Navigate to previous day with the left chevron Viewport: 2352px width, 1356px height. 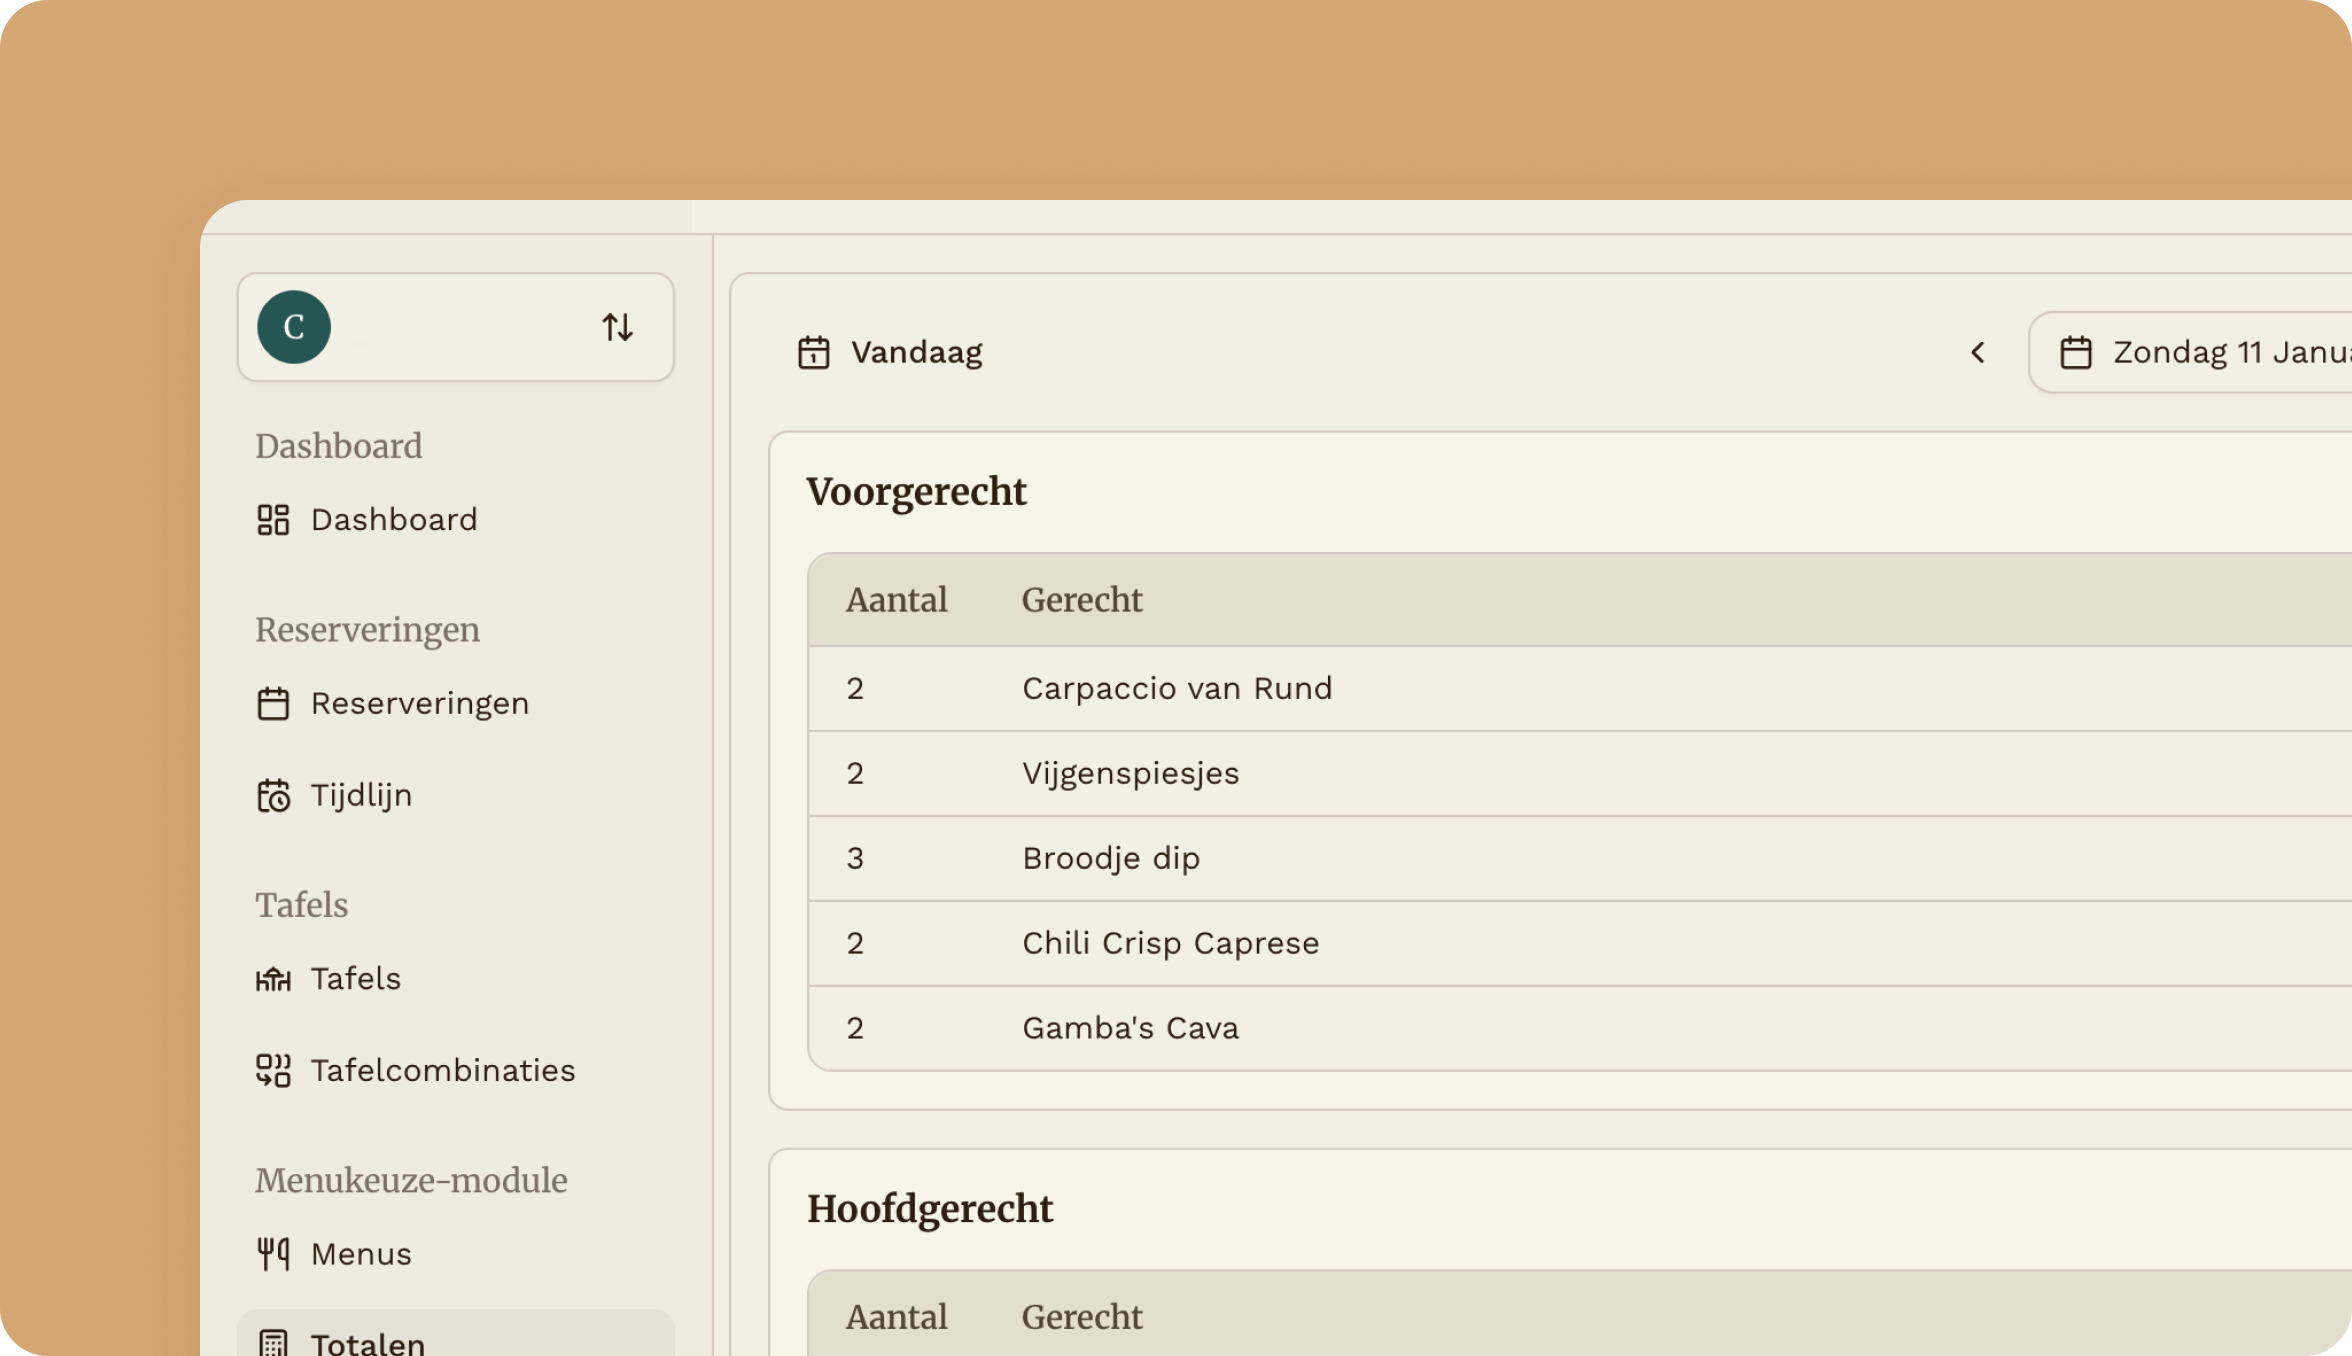click(1978, 352)
